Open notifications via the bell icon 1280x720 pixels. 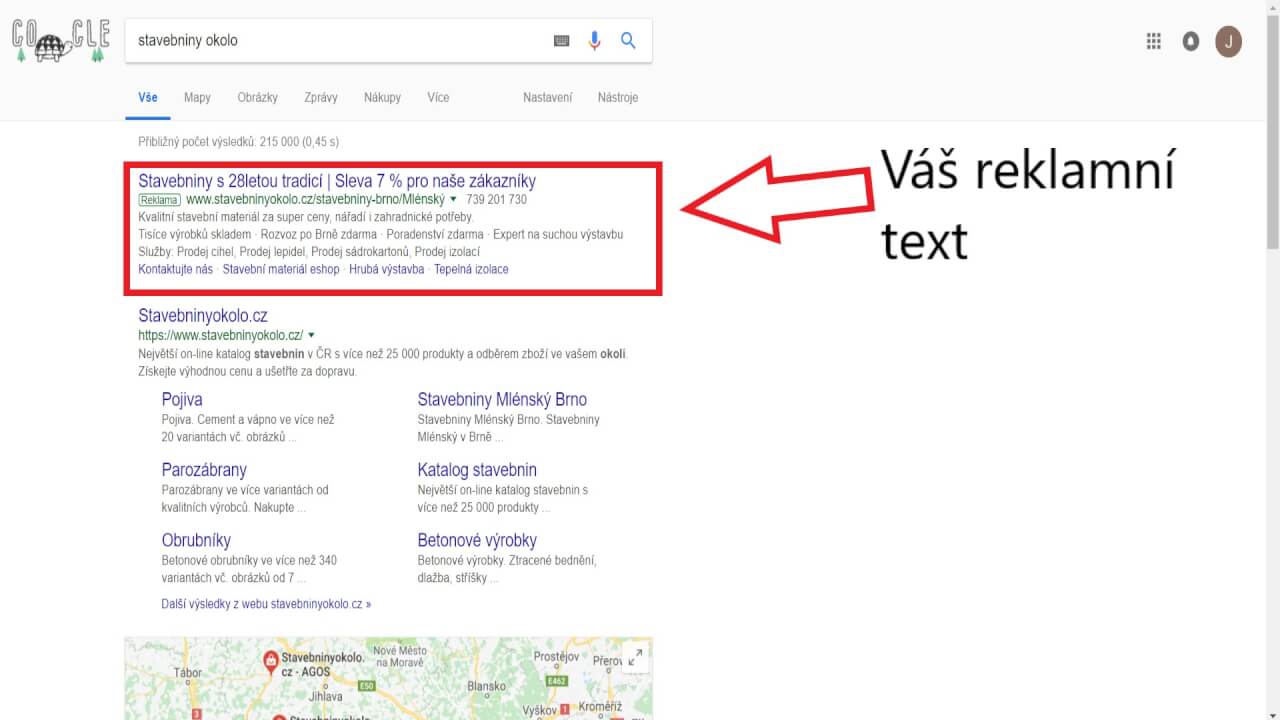click(1190, 41)
